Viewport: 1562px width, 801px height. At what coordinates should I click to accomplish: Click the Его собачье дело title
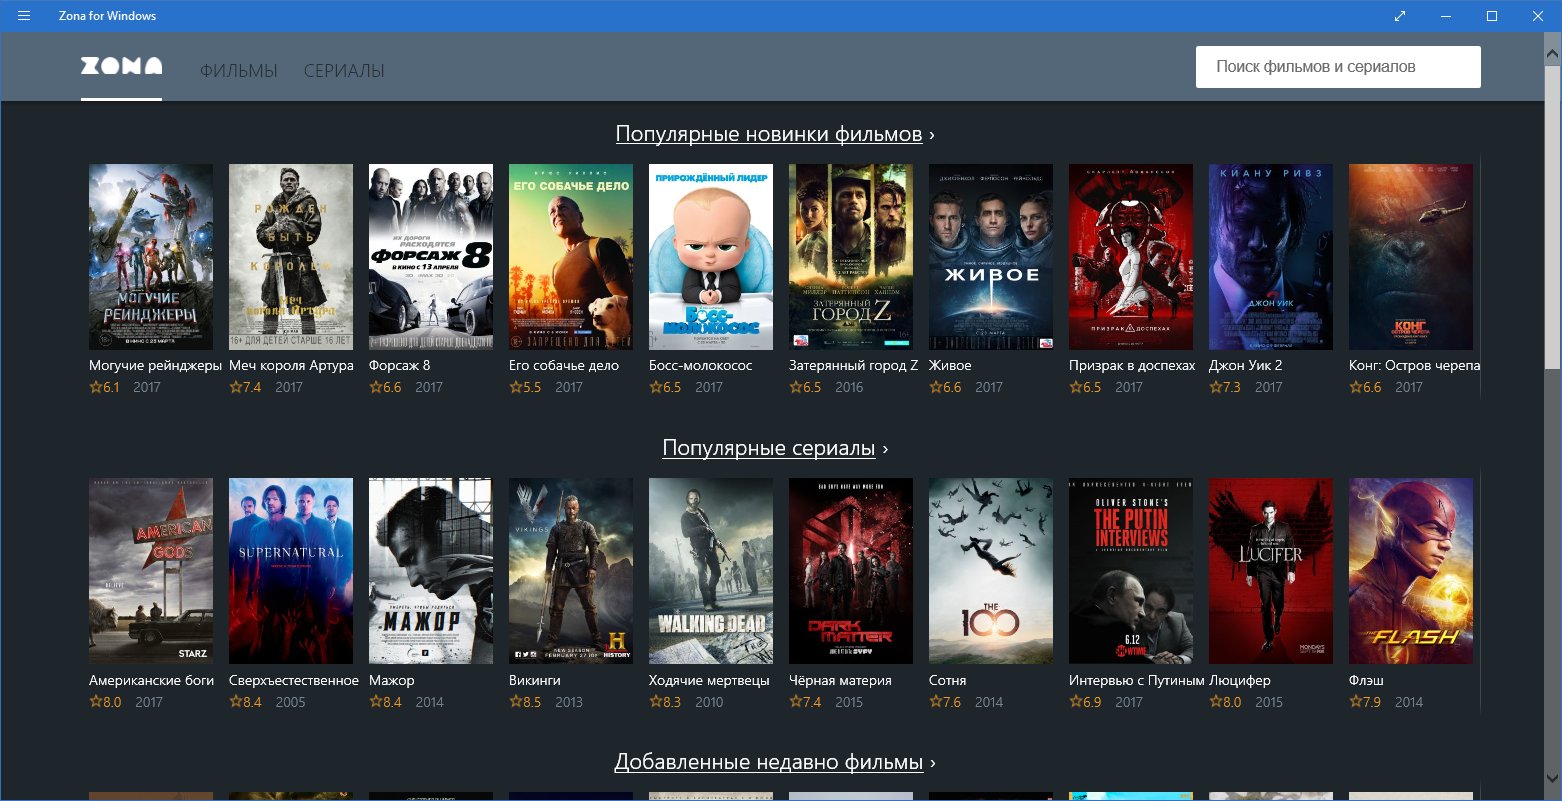pos(564,366)
